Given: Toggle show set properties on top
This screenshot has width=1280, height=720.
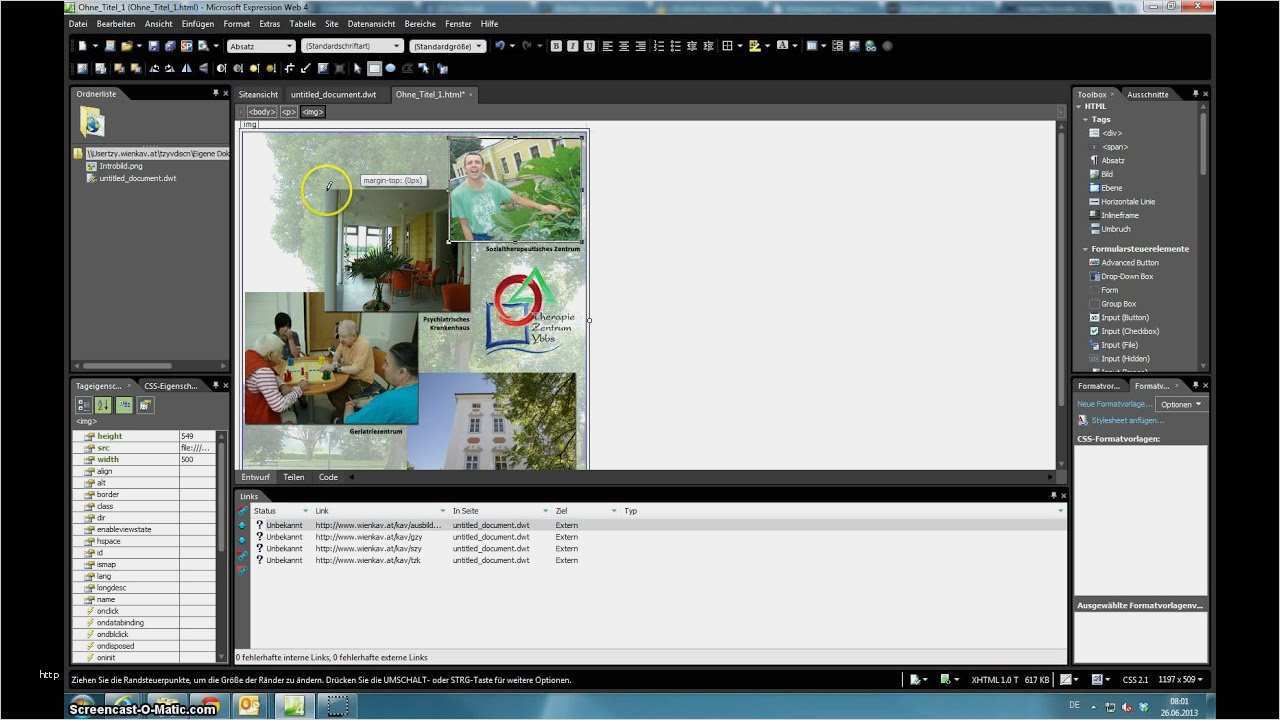Looking at the screenshot, I should pos(124,405).
